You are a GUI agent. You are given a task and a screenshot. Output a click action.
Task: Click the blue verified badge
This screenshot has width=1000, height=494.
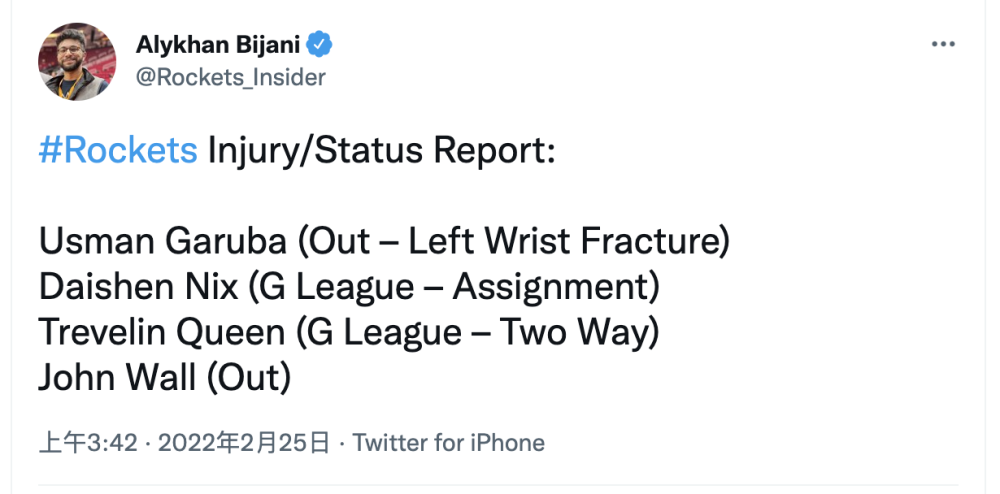(320, 44)
